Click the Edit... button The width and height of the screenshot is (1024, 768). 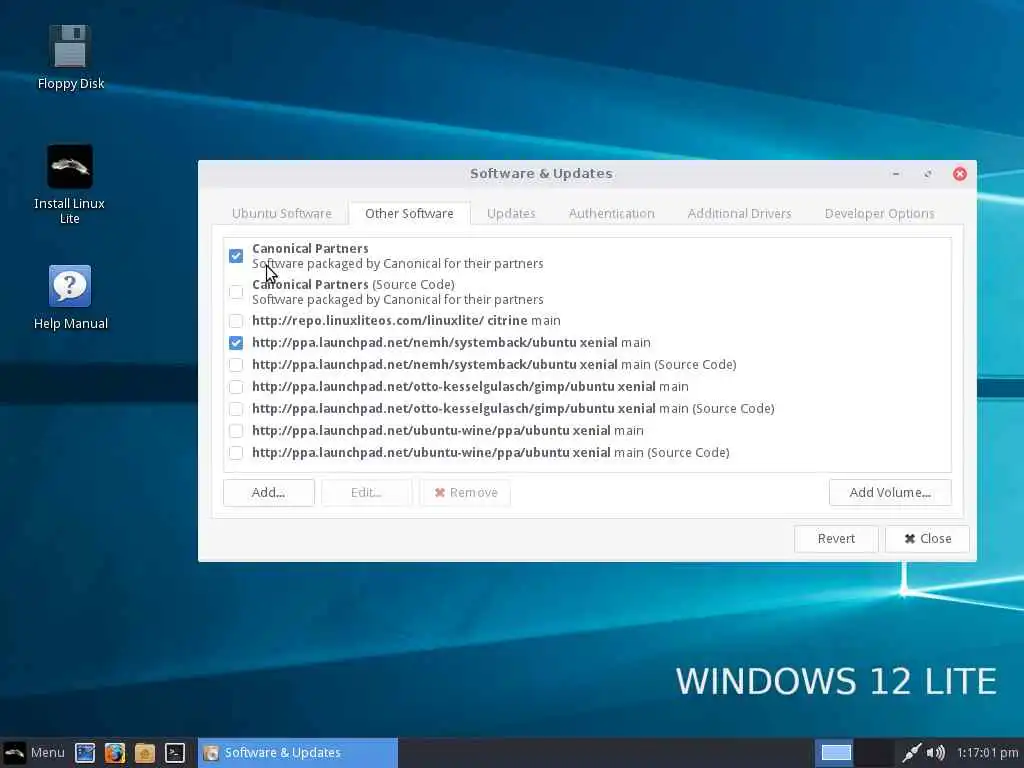point(366,492)
